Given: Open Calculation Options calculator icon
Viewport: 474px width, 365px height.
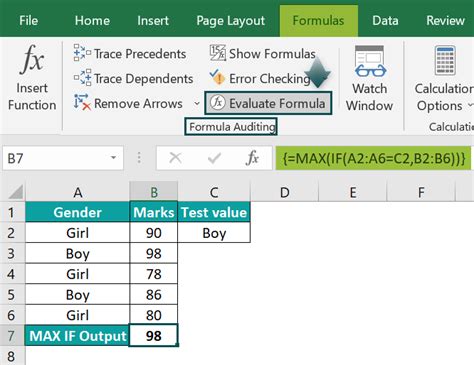Looking at the screenshot, I should (445, 60).
